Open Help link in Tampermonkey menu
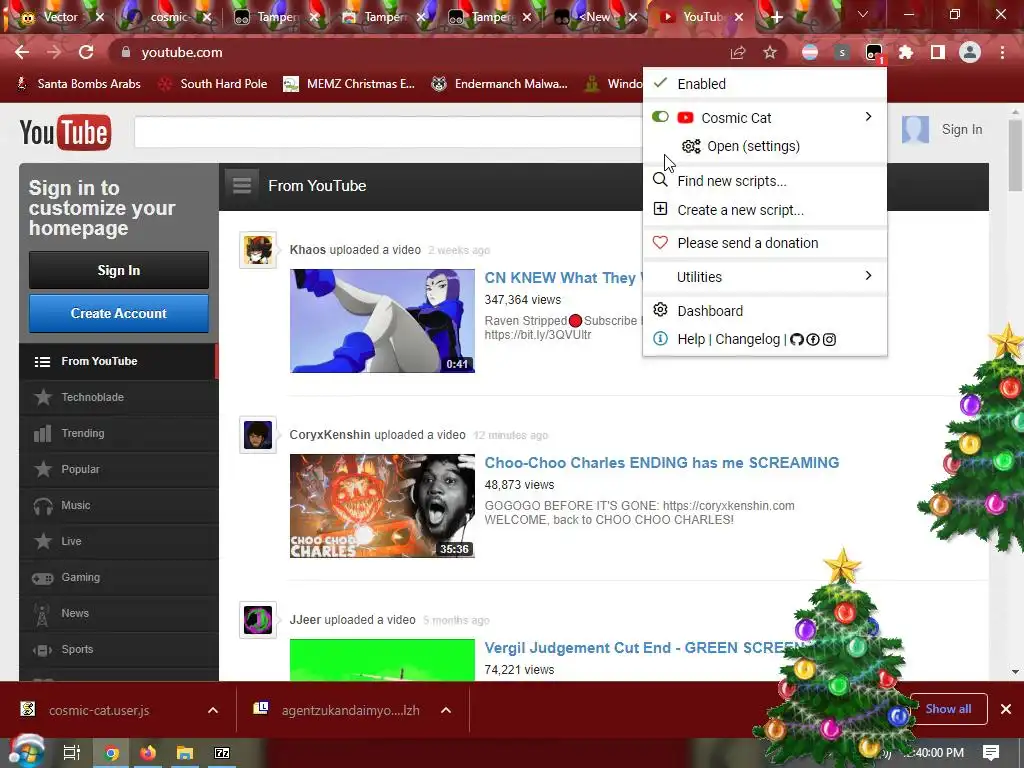 [x=691, y=340]
